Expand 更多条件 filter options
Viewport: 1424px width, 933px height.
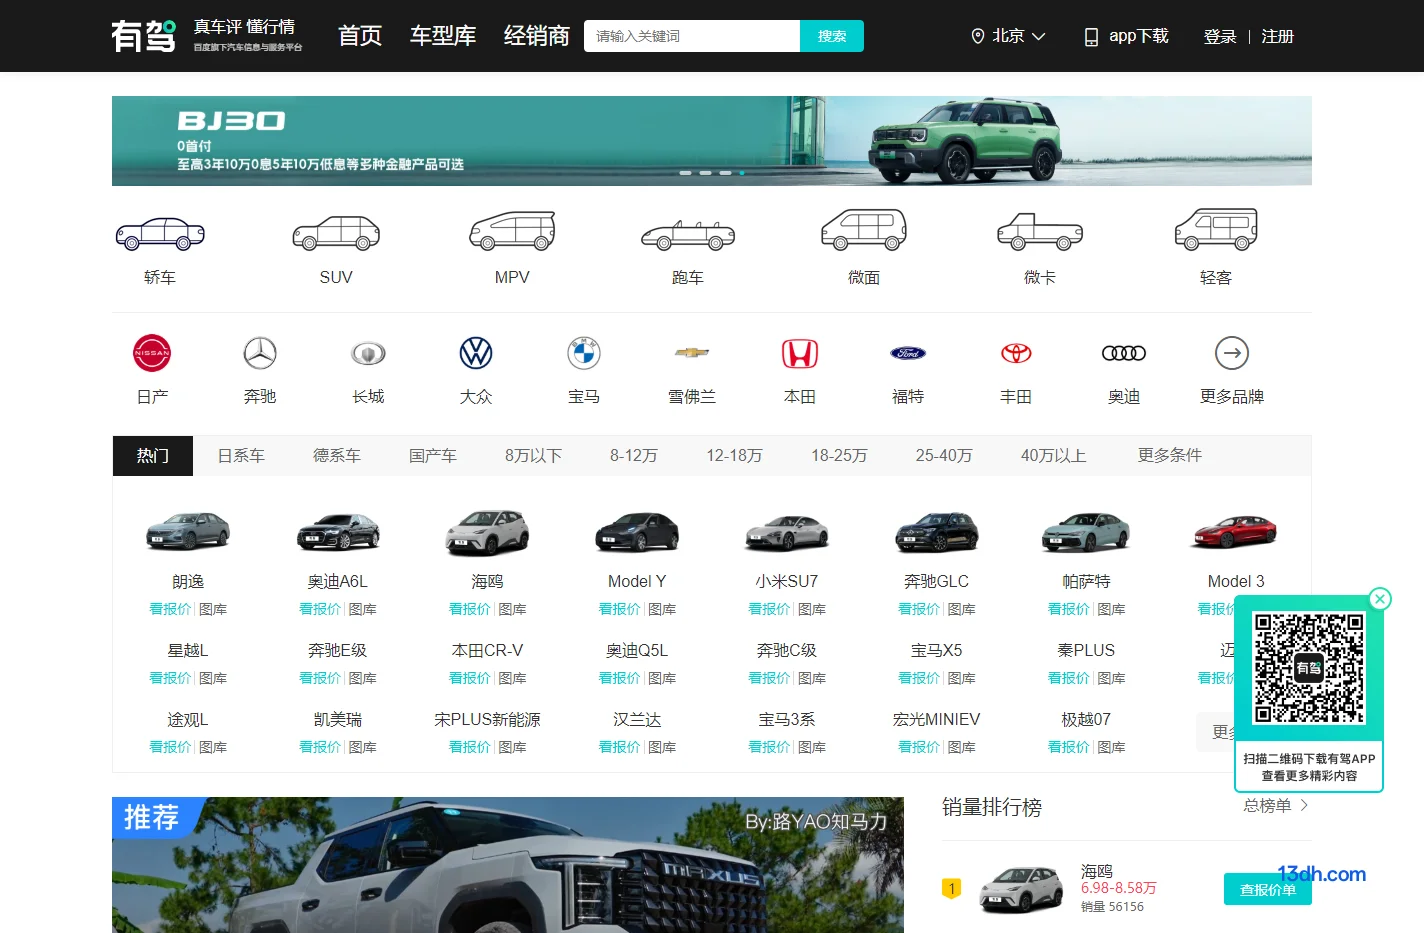pyautogui.click(x=1170, y=455)
